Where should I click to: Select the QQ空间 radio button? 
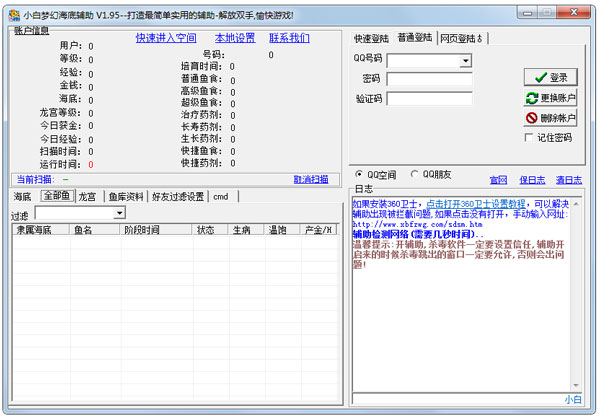point(359,174)
